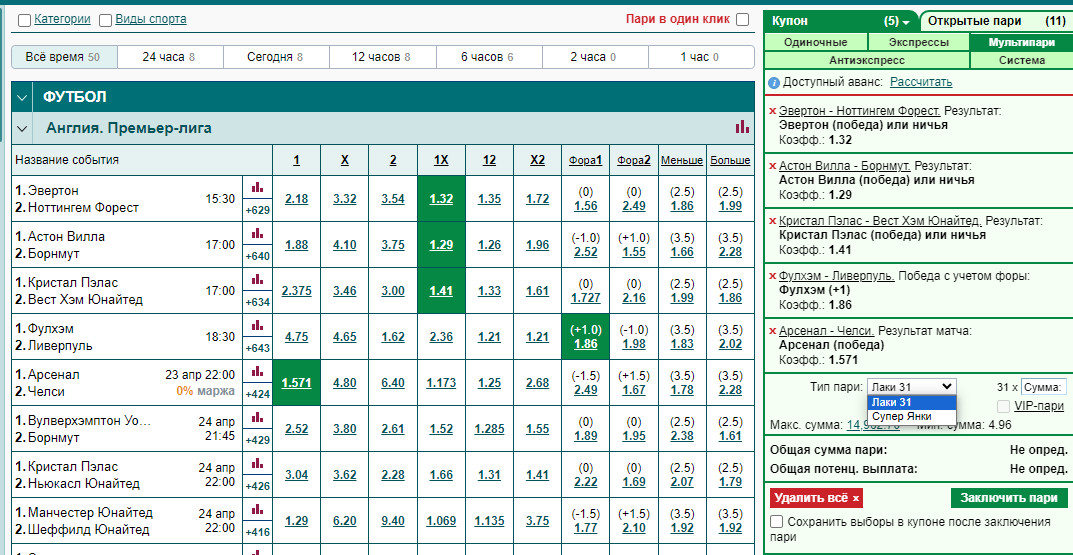The width and height of the screenshot is (1073, 555).
Task: Open statistics icon for Астон Вилла match
Action: pos(257,233)
